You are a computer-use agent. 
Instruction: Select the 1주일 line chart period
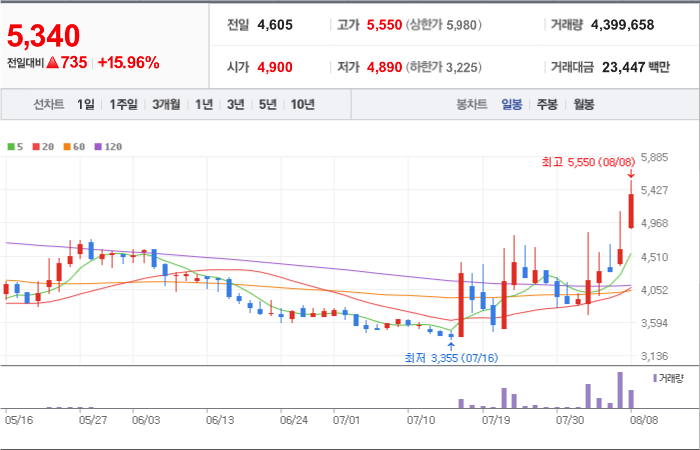(124, 104)
